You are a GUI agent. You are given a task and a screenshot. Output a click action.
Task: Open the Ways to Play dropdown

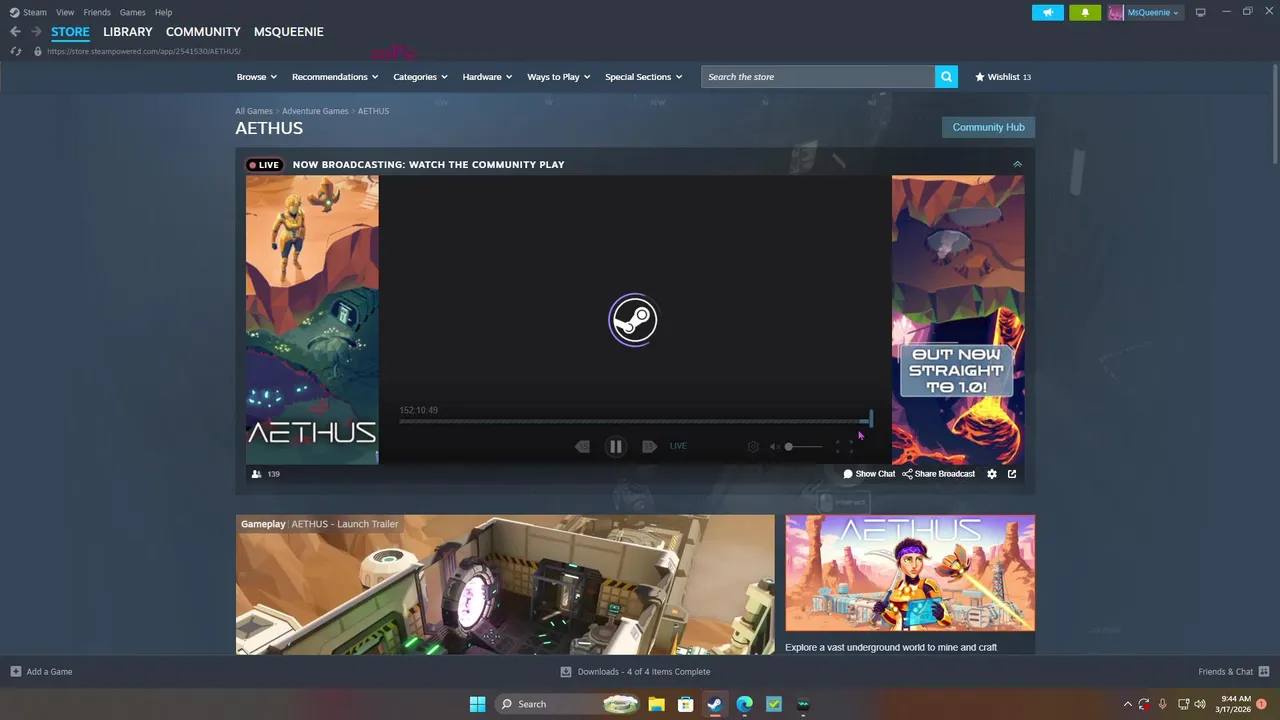pyautogui.click(x=559, y=77)
